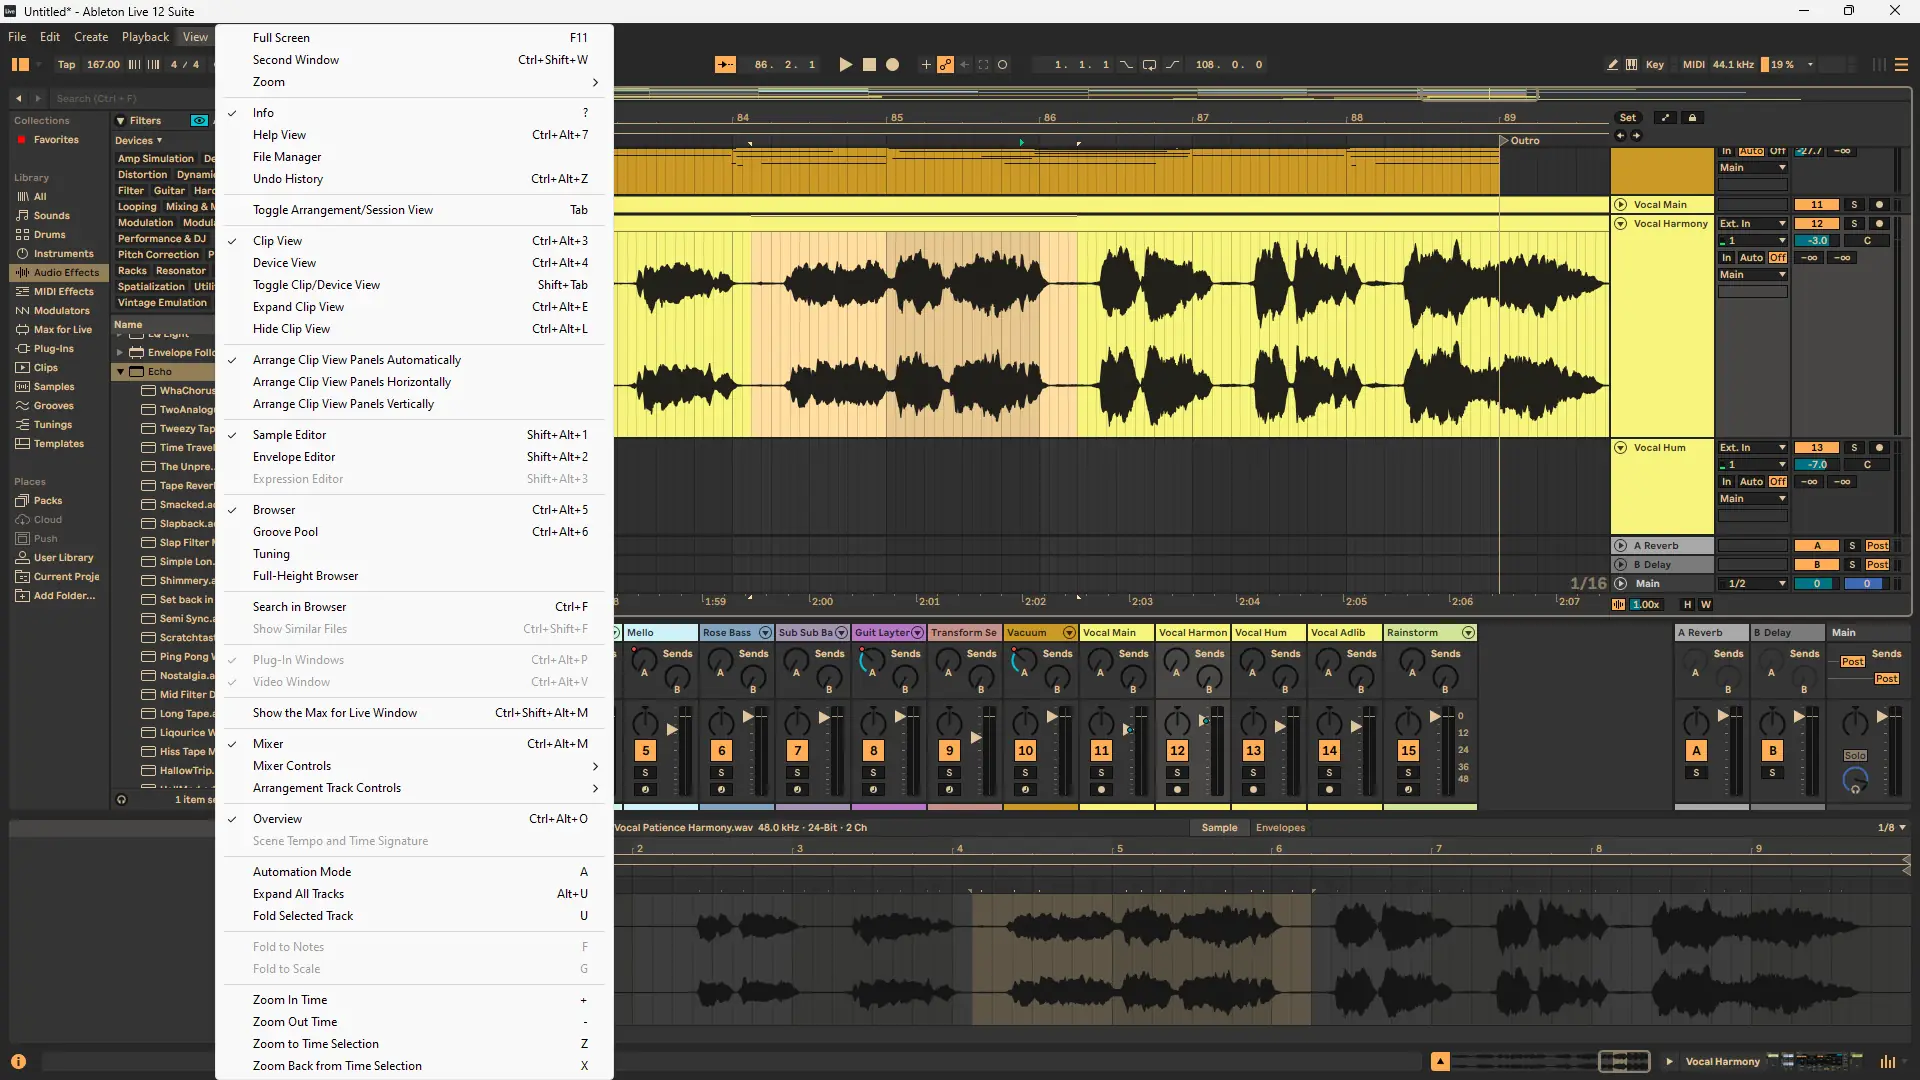Toggle the Arrangement Loop switch

[x=1149, y=65]
